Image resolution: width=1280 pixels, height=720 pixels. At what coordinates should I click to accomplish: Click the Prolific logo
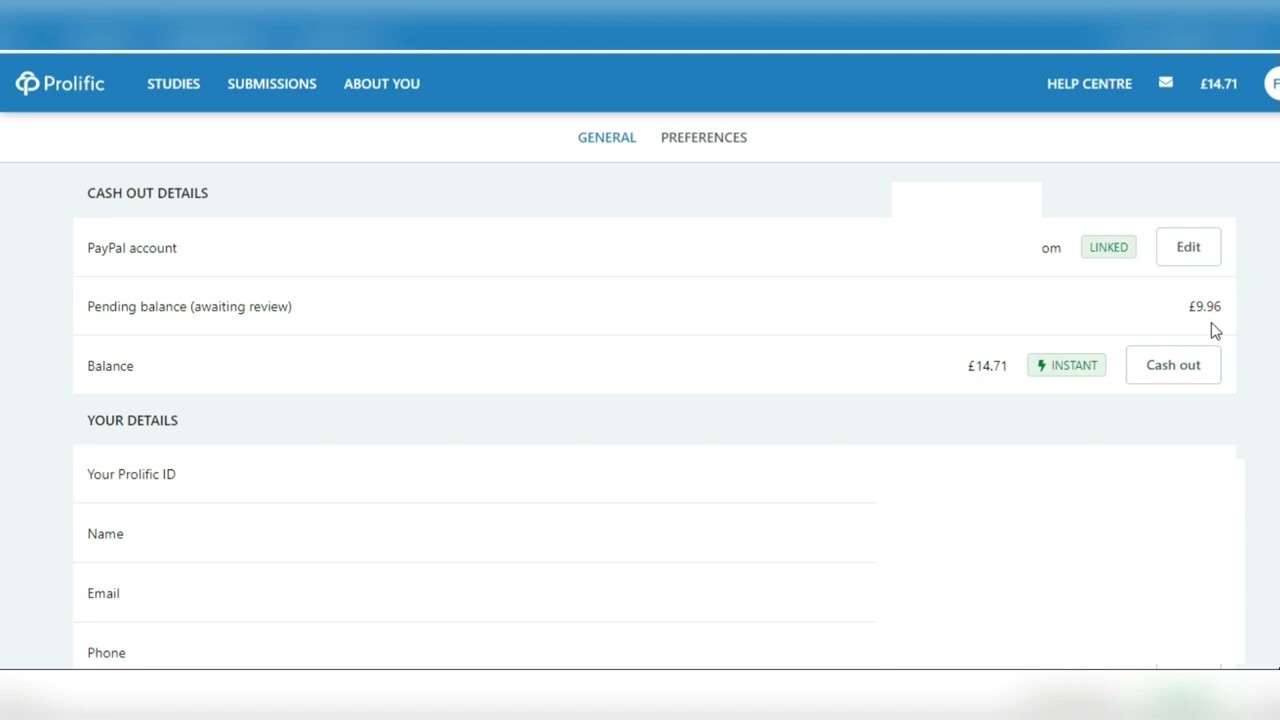pos(60,84)
